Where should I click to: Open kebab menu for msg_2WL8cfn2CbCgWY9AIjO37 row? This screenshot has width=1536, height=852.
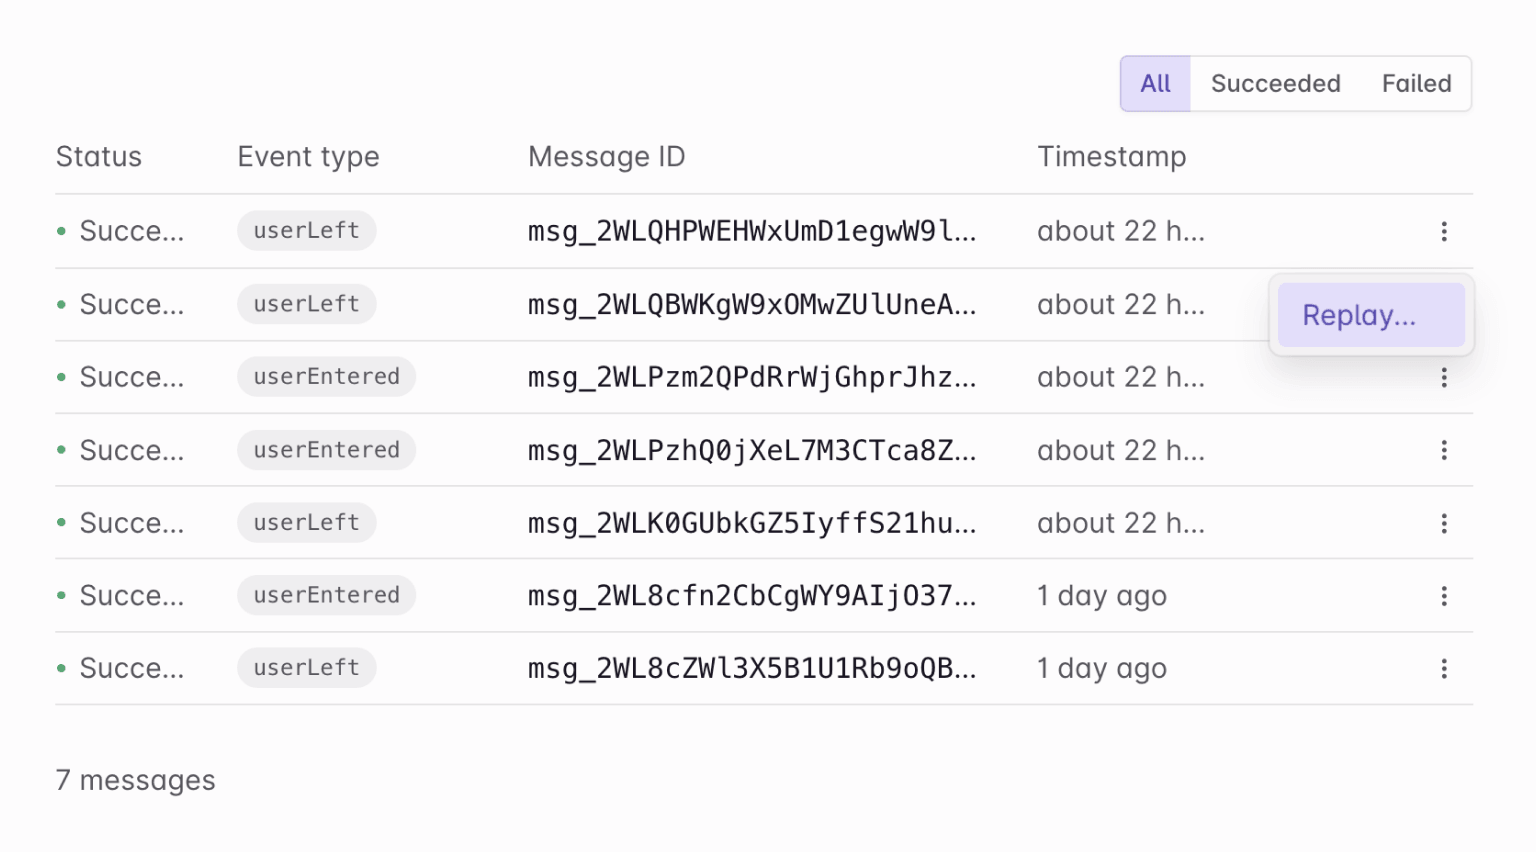(x=1443, y=597)
